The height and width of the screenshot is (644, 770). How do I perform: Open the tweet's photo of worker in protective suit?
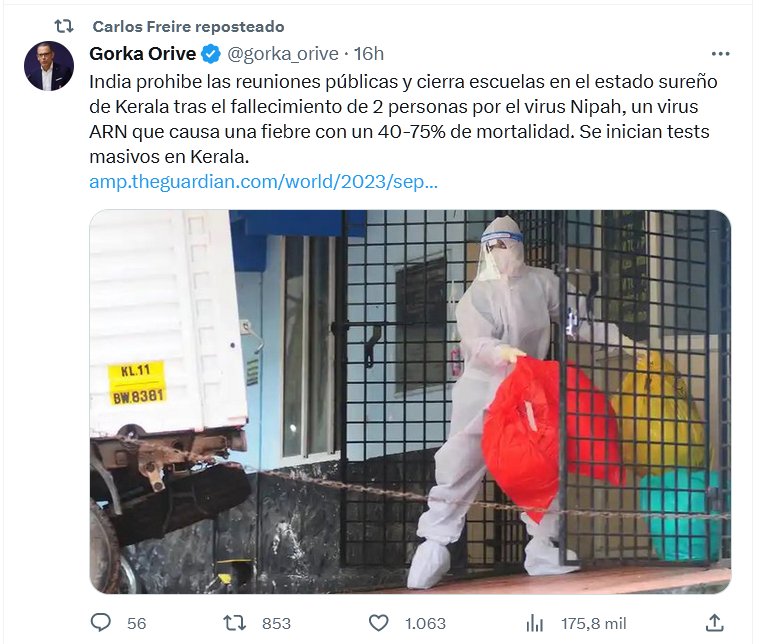[410, 402]
